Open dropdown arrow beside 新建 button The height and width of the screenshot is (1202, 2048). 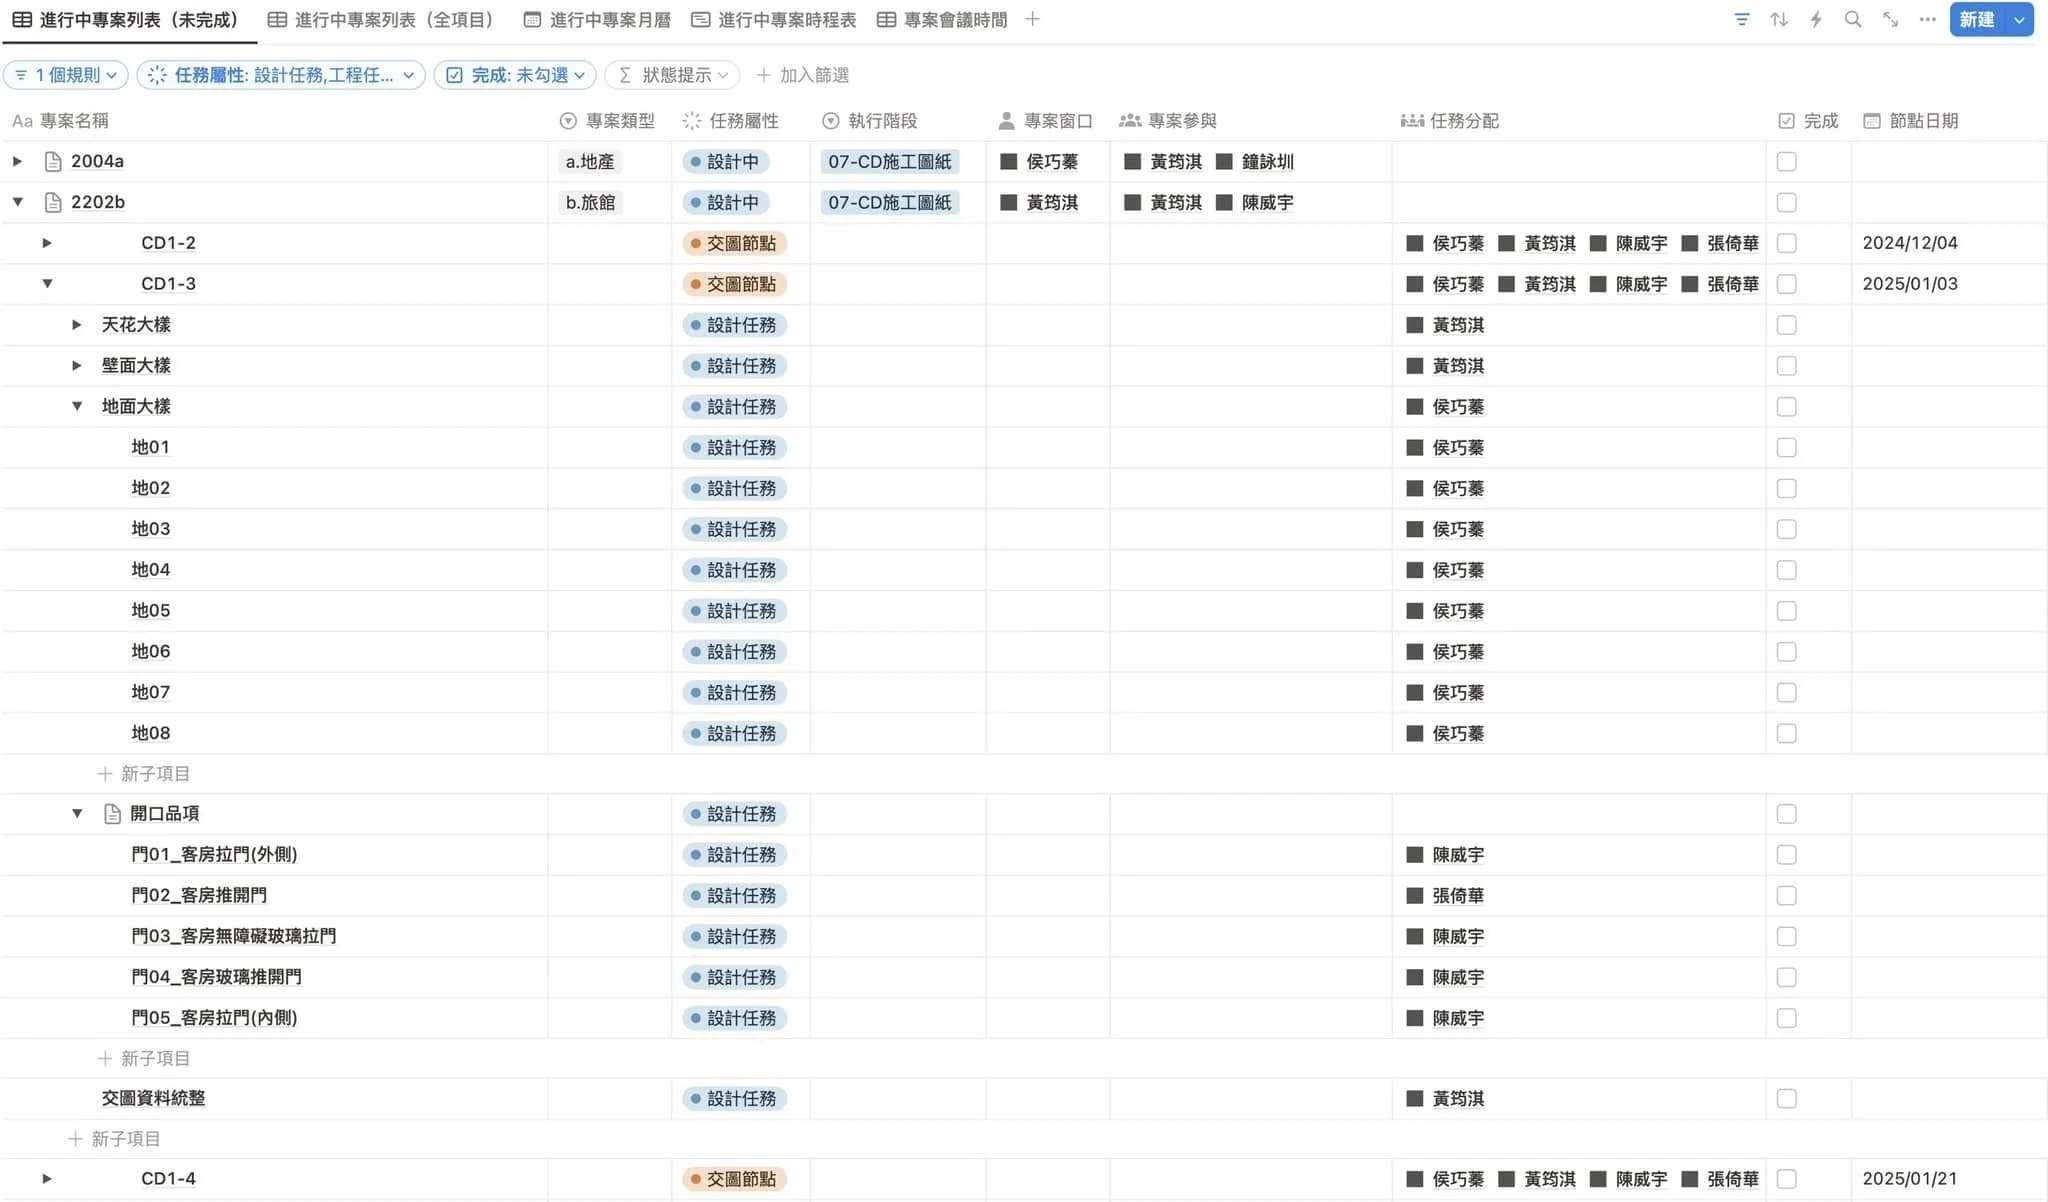[x=2019, y=20]
